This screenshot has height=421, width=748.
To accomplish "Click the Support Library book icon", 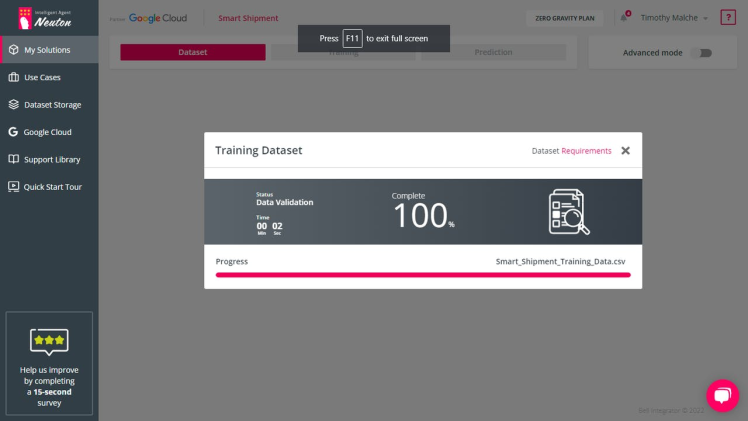I will tap(13, 159).
